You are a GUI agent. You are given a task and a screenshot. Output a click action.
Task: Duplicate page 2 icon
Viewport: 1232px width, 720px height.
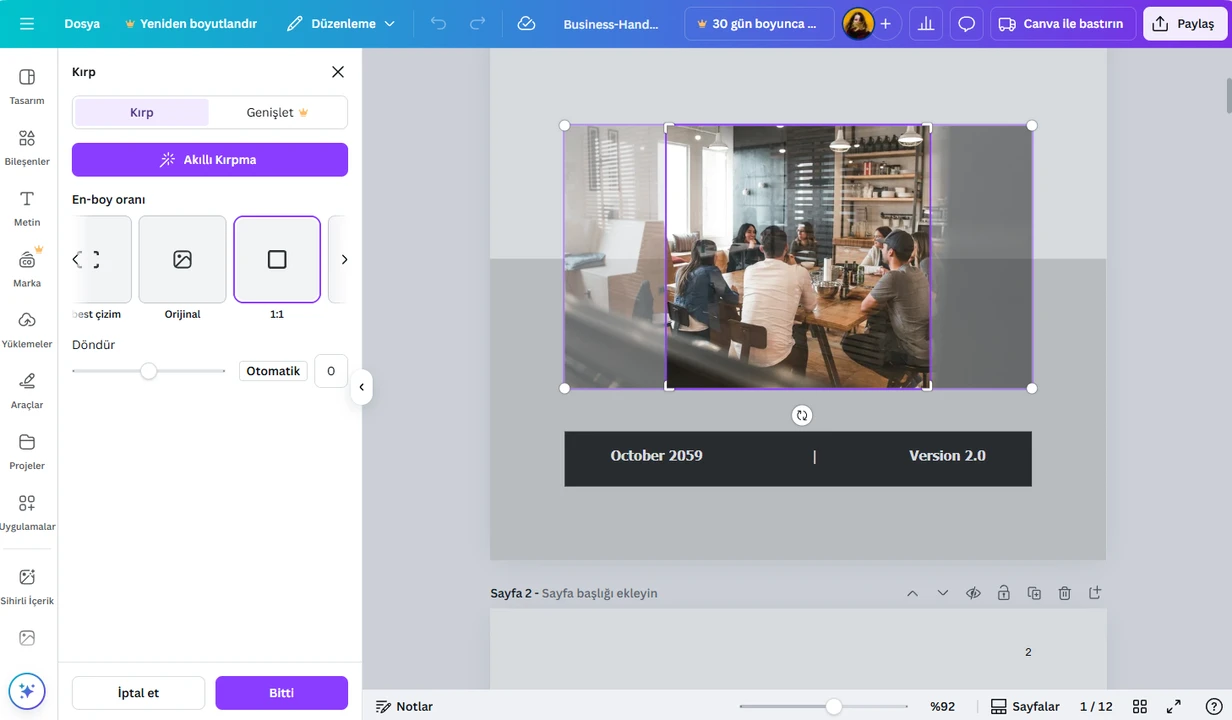tap(1034, 593)
